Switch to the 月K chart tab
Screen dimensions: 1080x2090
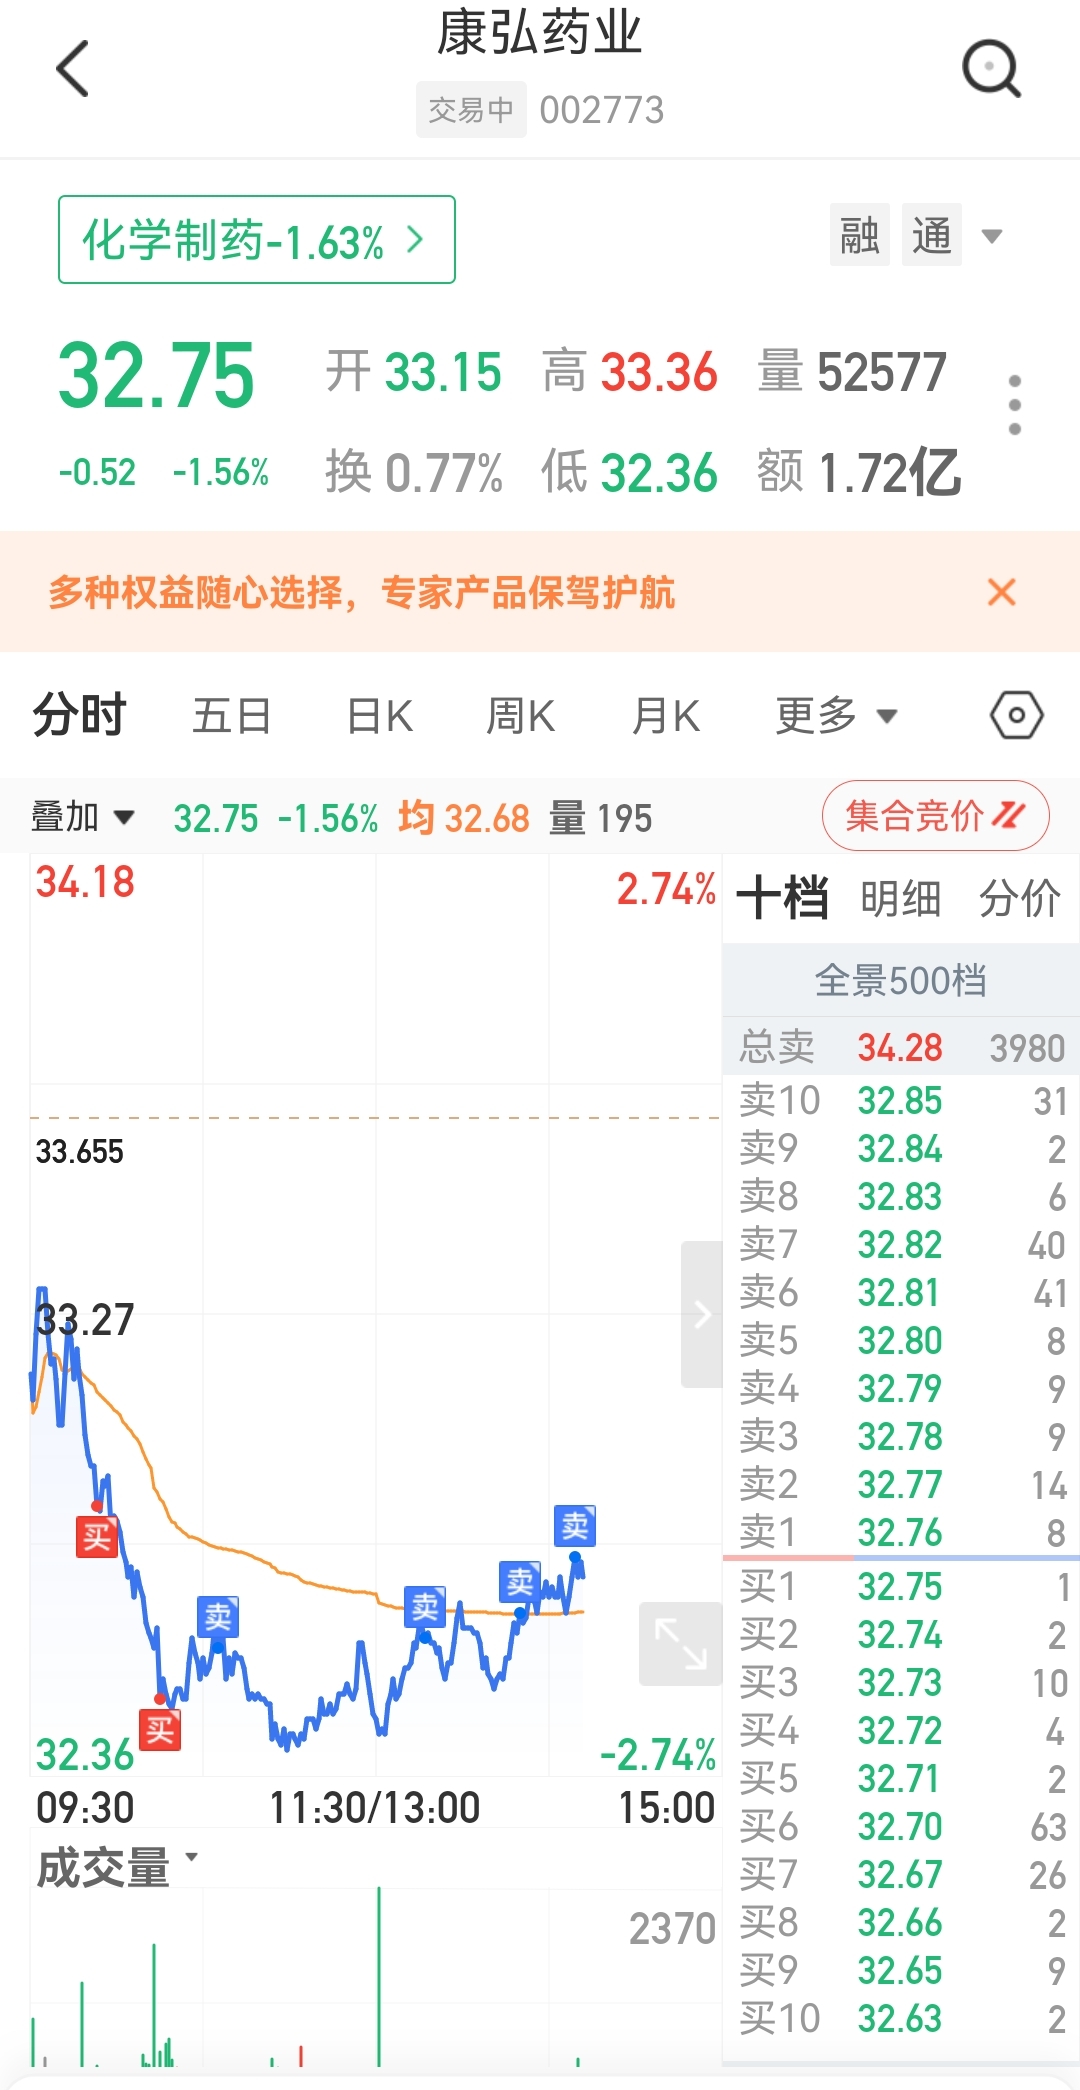point(666,716)
